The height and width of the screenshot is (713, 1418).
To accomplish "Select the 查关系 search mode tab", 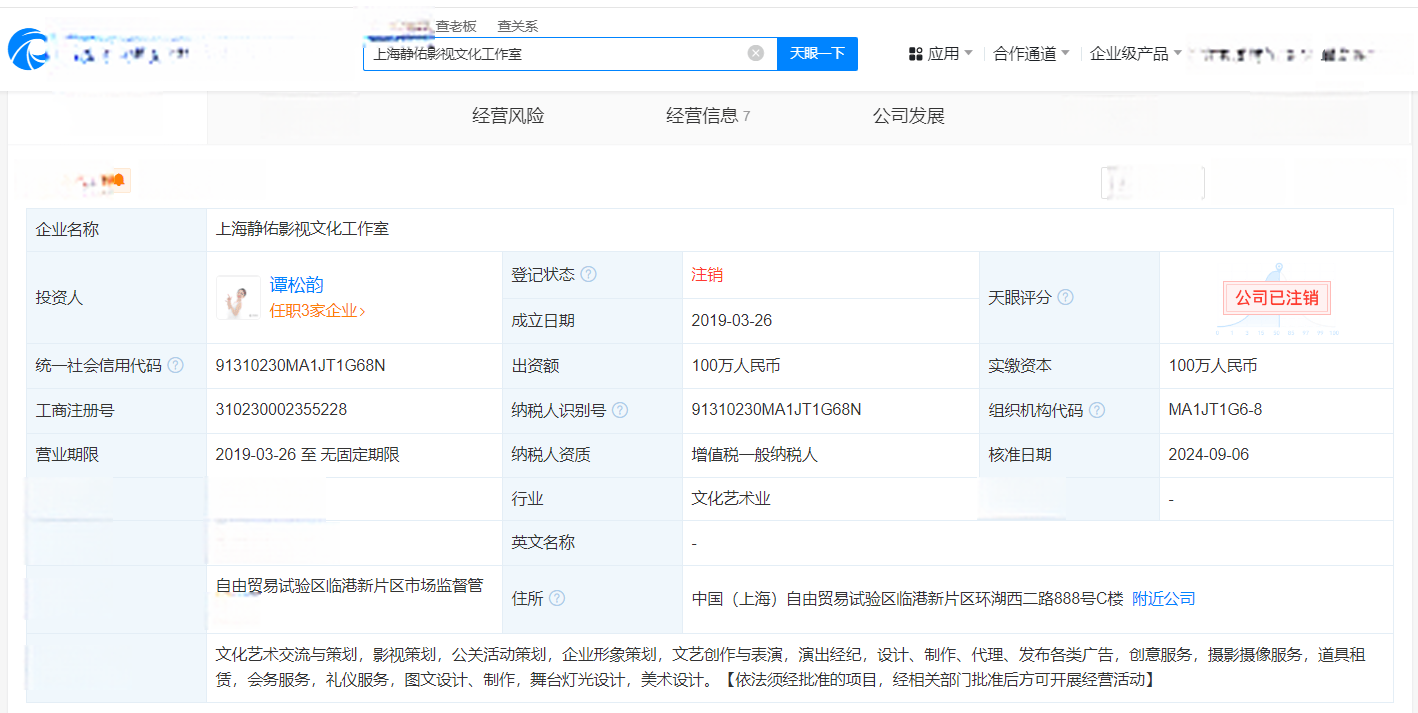I will (x=518, y=26).
